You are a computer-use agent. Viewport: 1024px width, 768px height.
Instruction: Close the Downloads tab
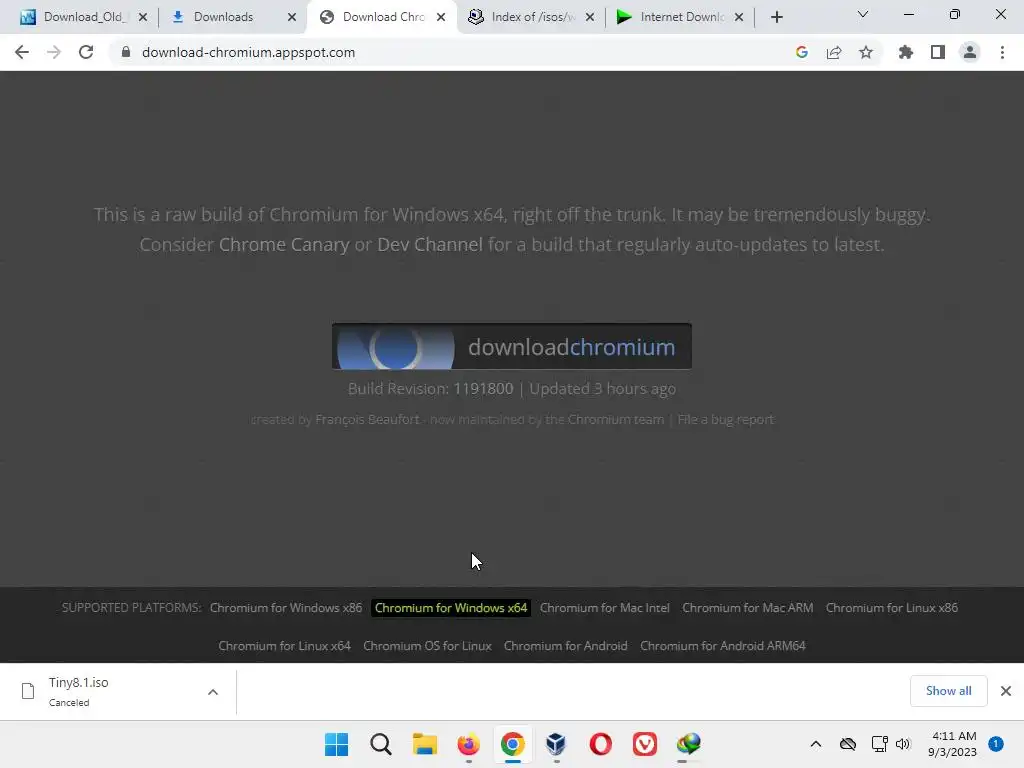pyautogui.click(x=292, y=17)
